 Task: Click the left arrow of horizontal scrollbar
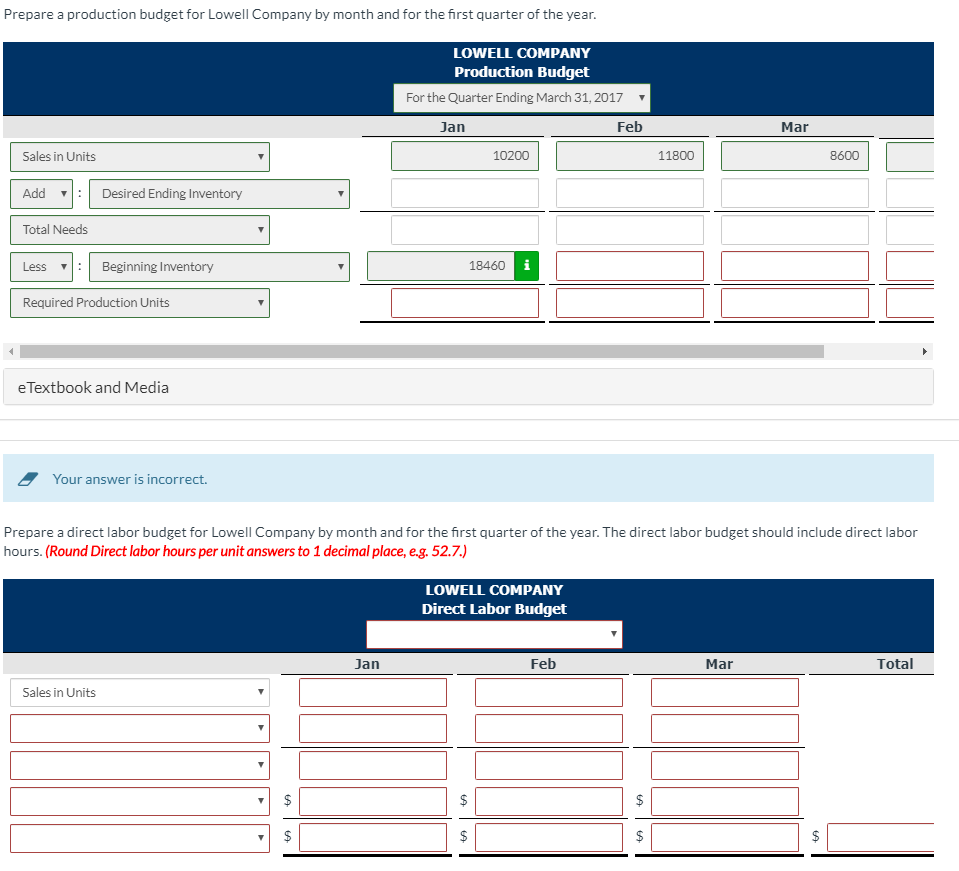(x=10, y=351)
